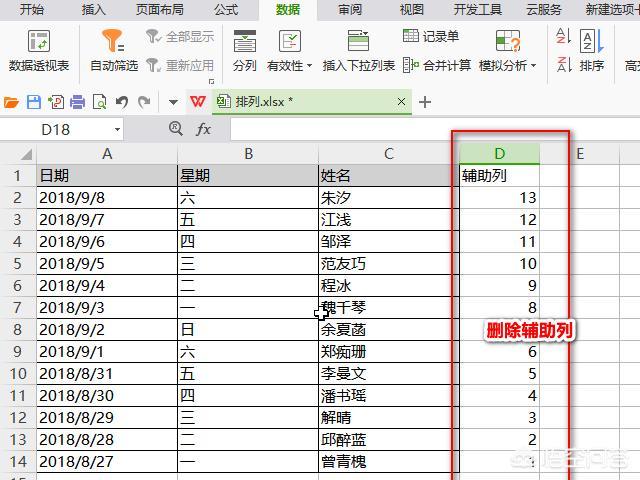Sort descending with the Z-A icon
This screenshot has width=640, height=480.
tap(563, 64)
